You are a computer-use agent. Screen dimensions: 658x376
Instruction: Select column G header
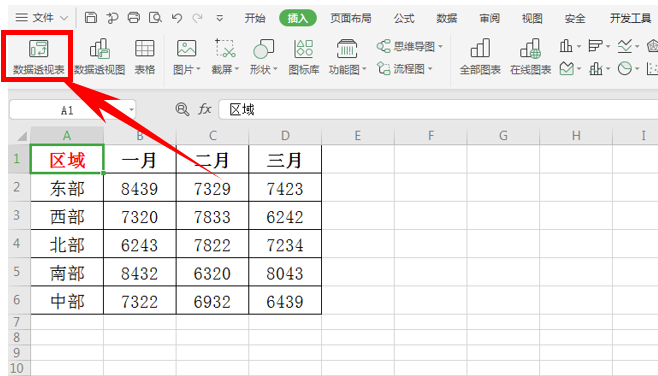pyautogui.click(x=503, y=136)
